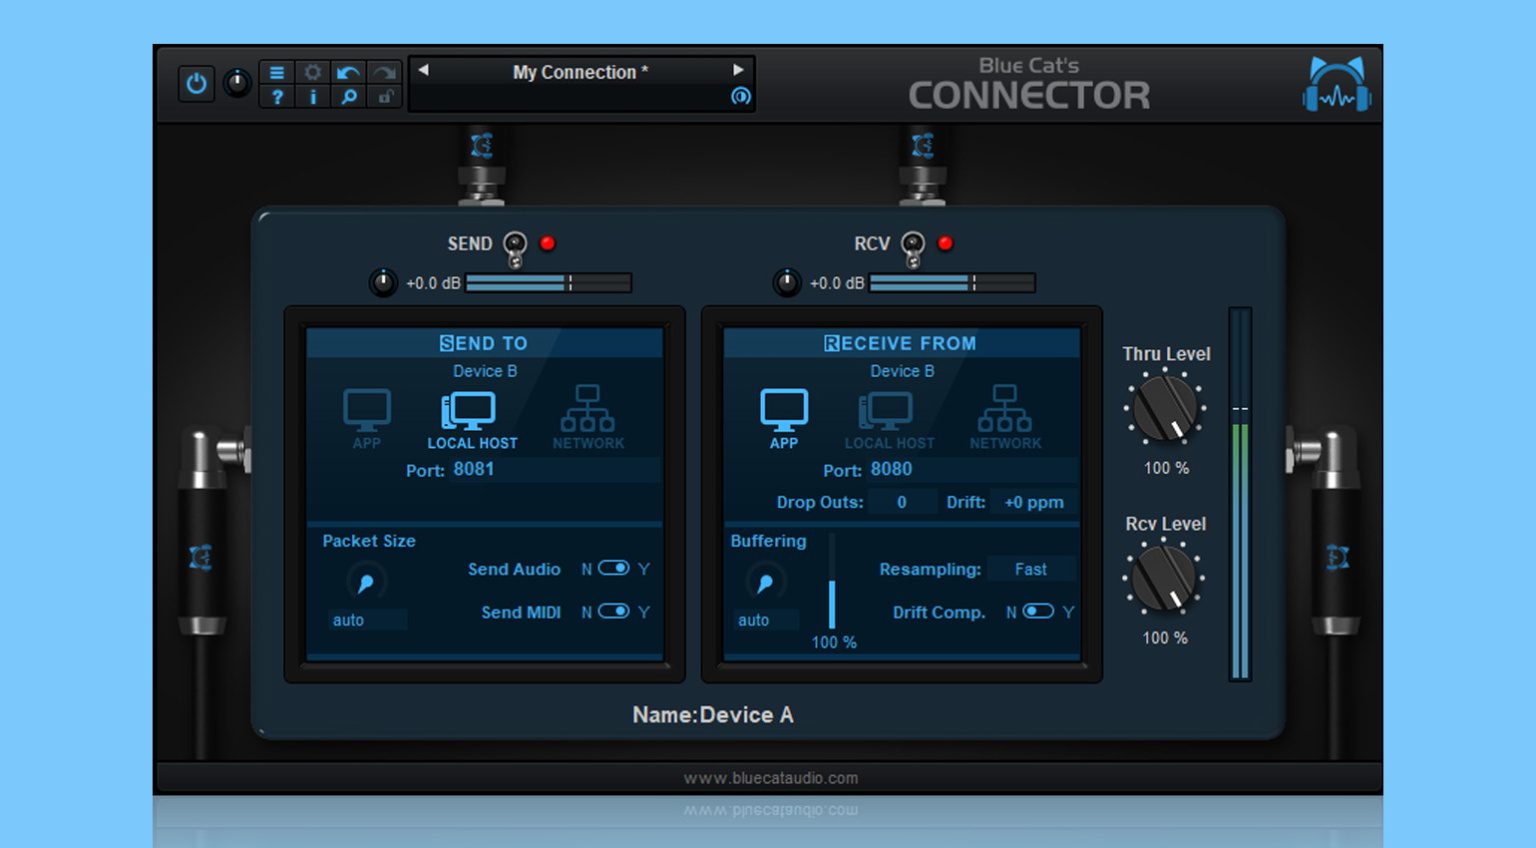Click the lock icon in the toolbar
This screenshot has height=848, width=1536.
[385, 97]
